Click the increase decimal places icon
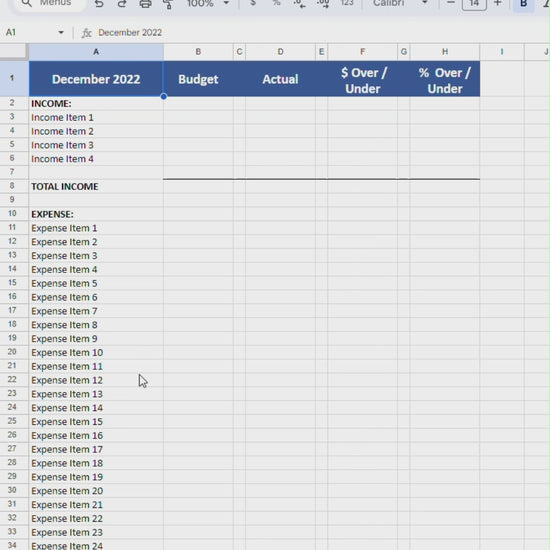 [x=323, y=4]
